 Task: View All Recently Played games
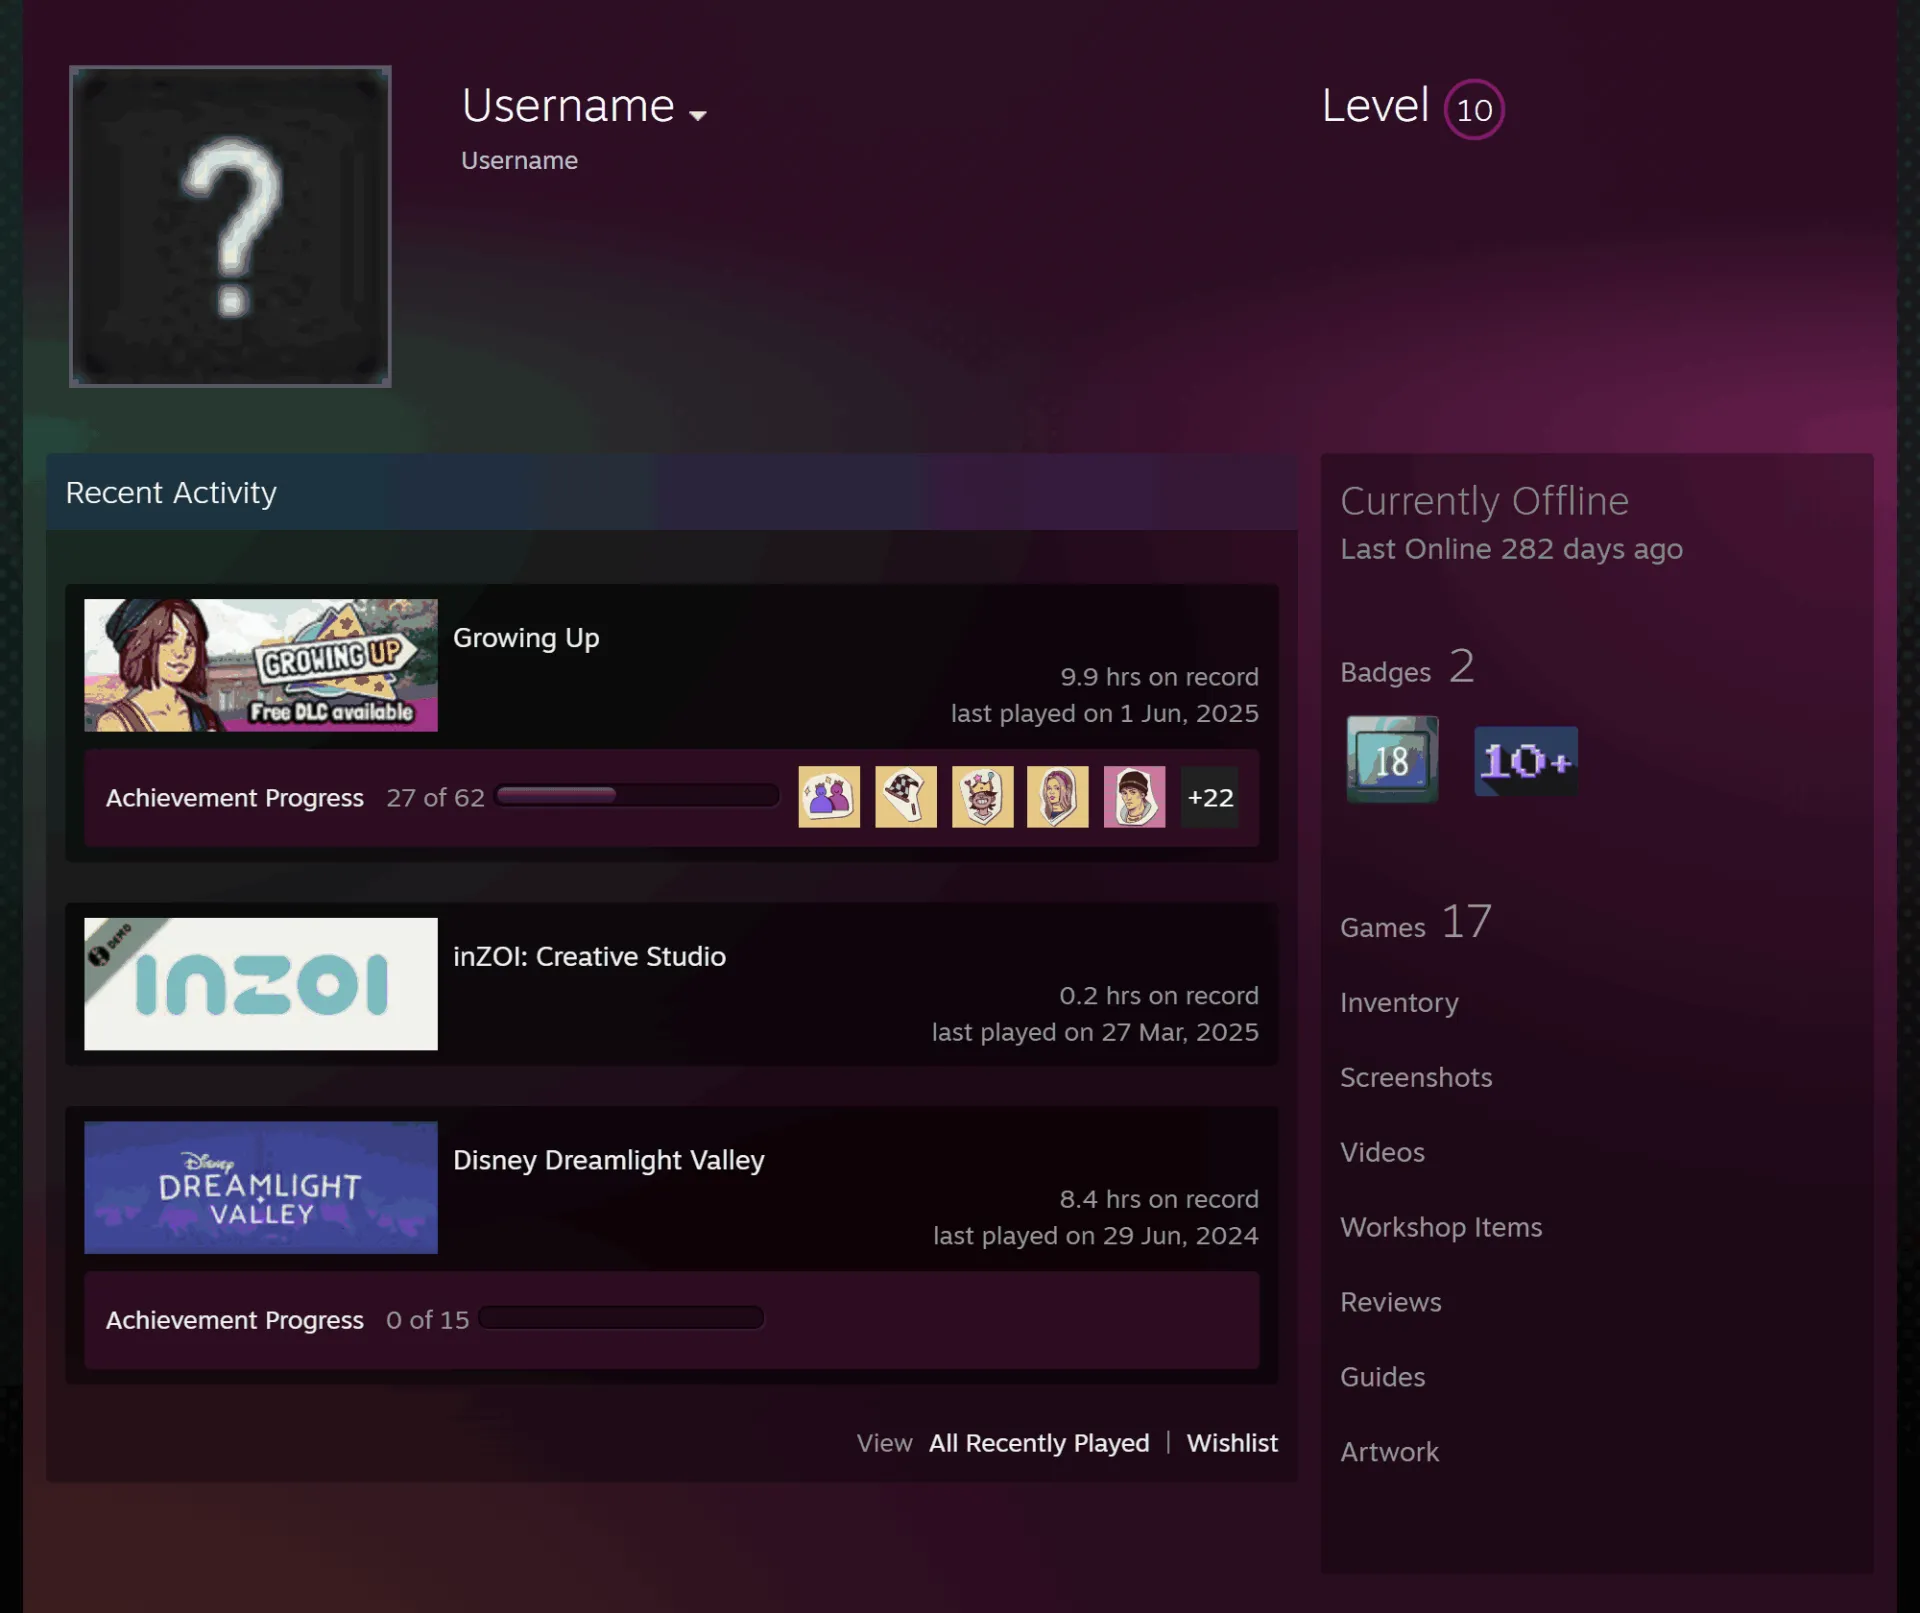coord(1039,1443)
